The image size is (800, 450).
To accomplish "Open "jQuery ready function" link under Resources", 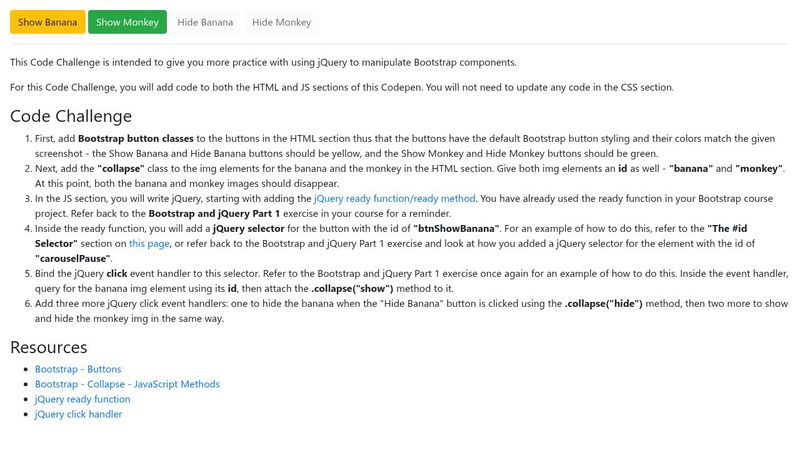I will pos(82,399).
